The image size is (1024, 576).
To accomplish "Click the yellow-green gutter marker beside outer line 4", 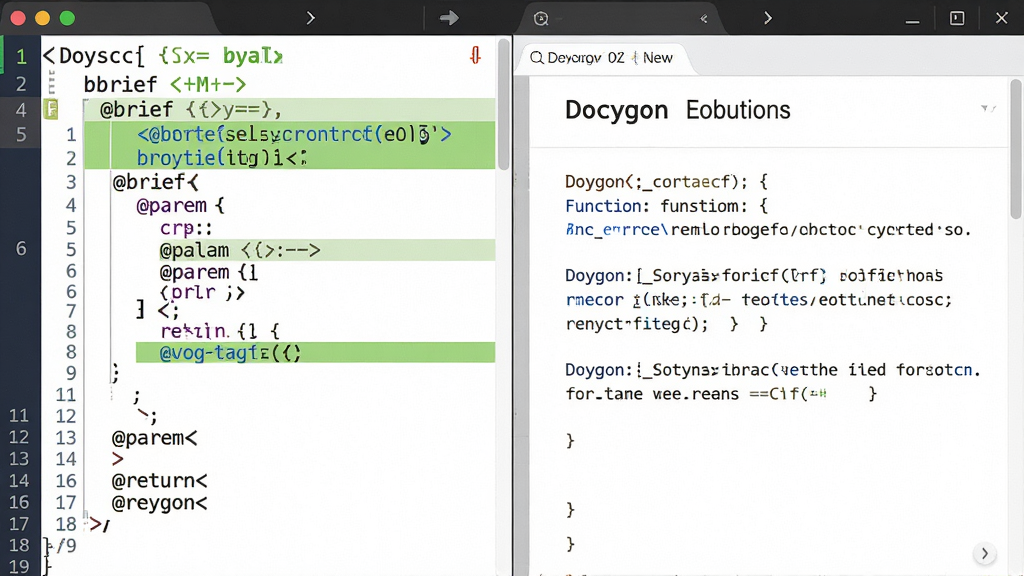I will [51, 109].
